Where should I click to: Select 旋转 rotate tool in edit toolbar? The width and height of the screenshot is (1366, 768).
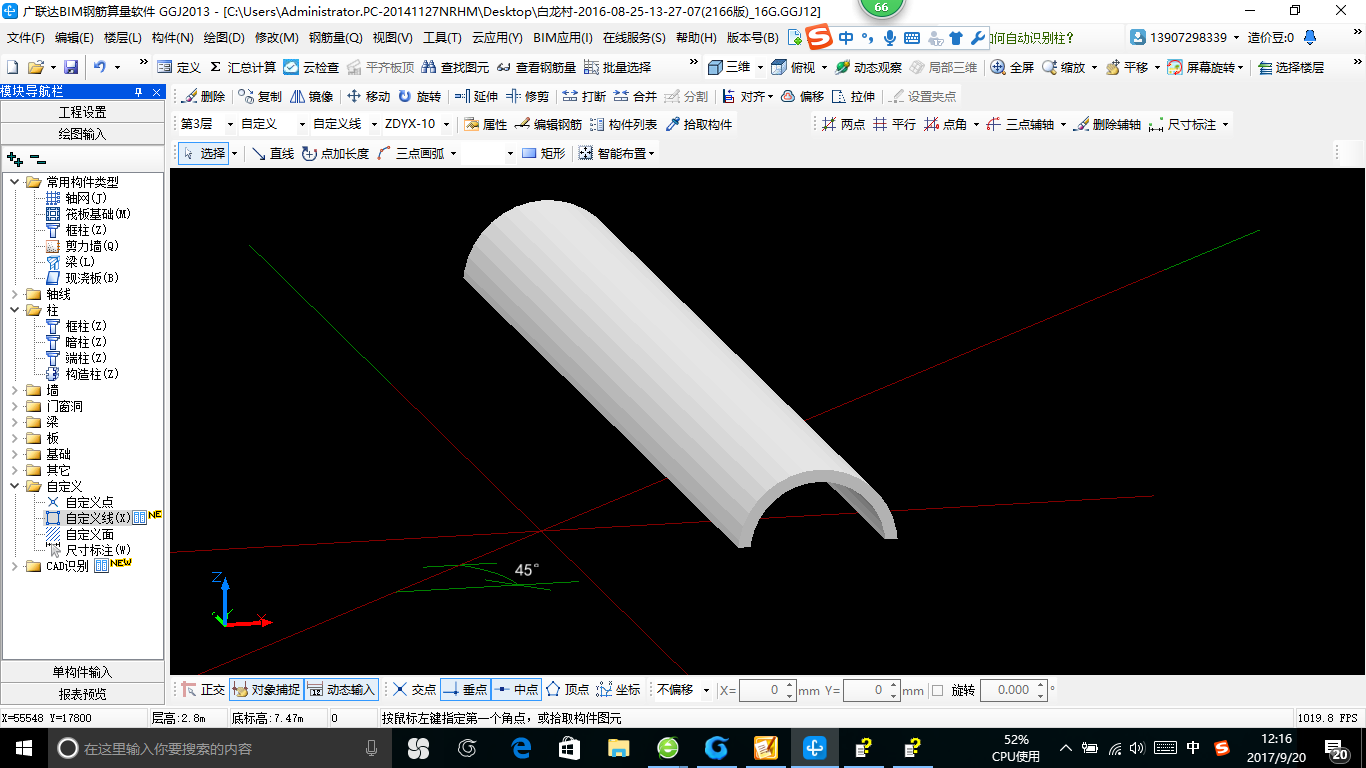pos(419,96)
